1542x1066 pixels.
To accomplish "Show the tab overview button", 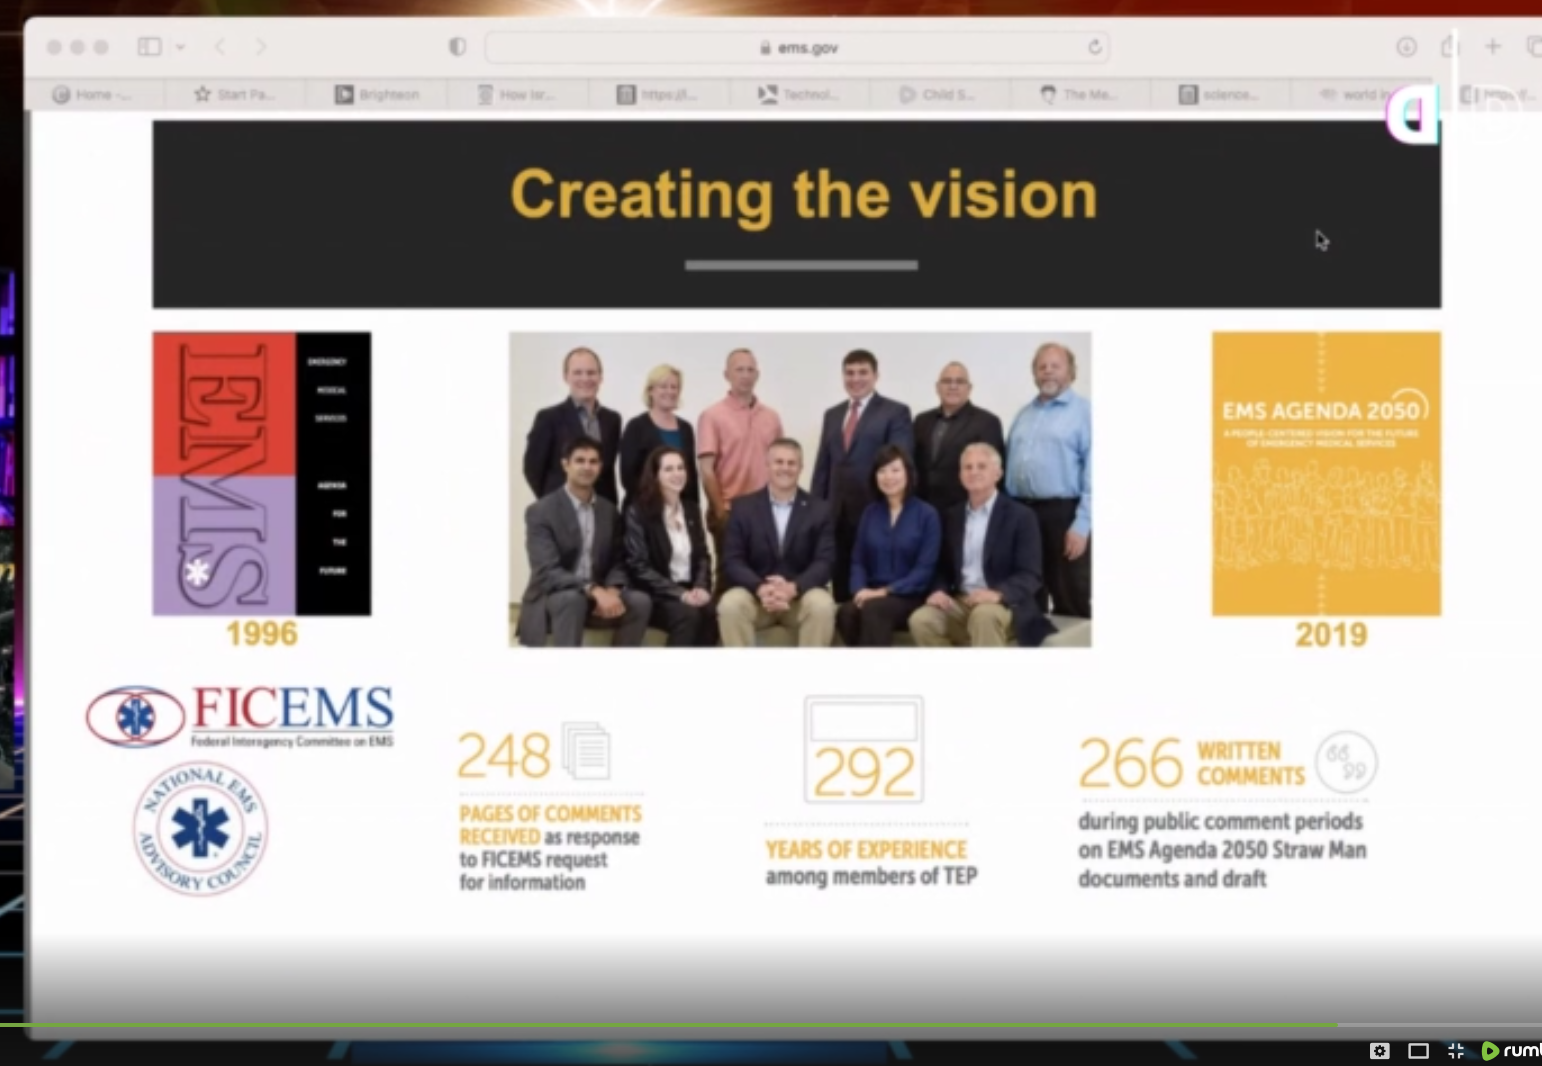I will [x=1533, y=46].
